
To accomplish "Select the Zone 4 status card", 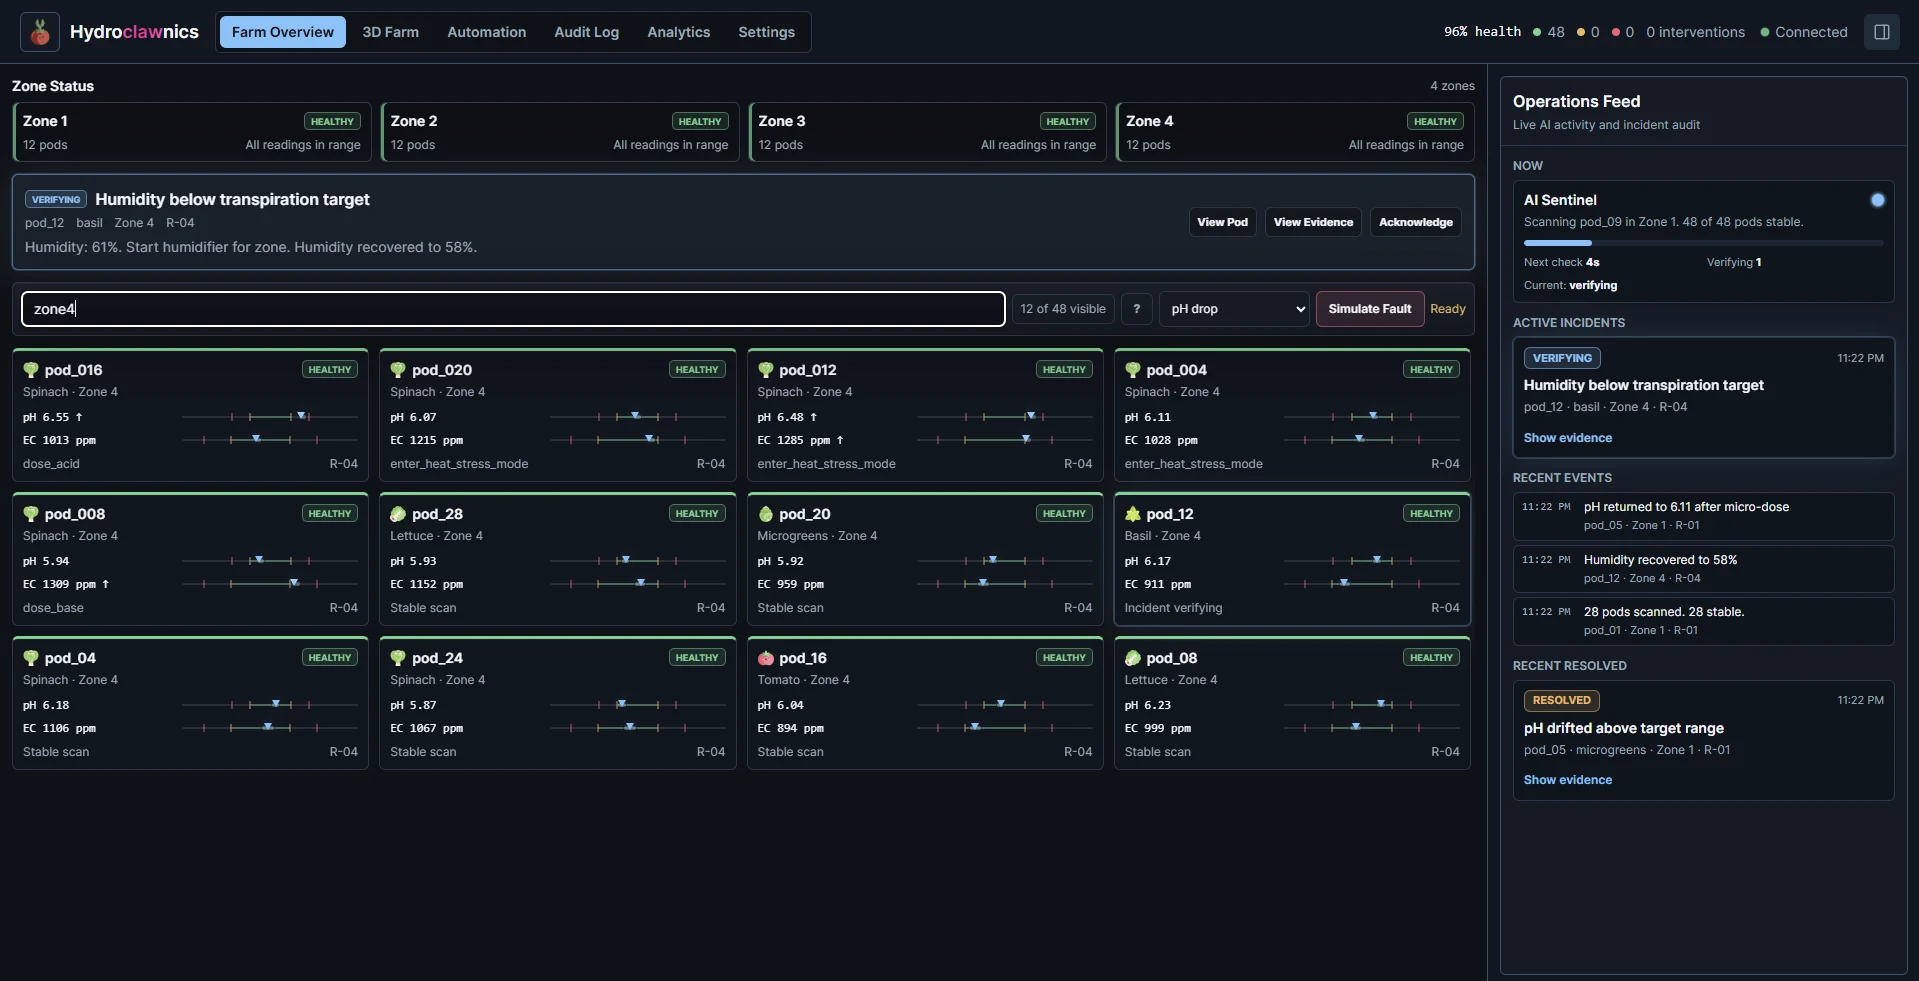I will pyautogui.click(x=1295, y=132).
